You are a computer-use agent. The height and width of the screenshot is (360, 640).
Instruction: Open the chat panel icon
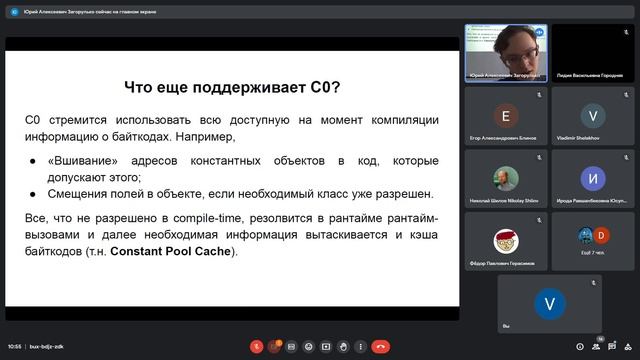612,347
